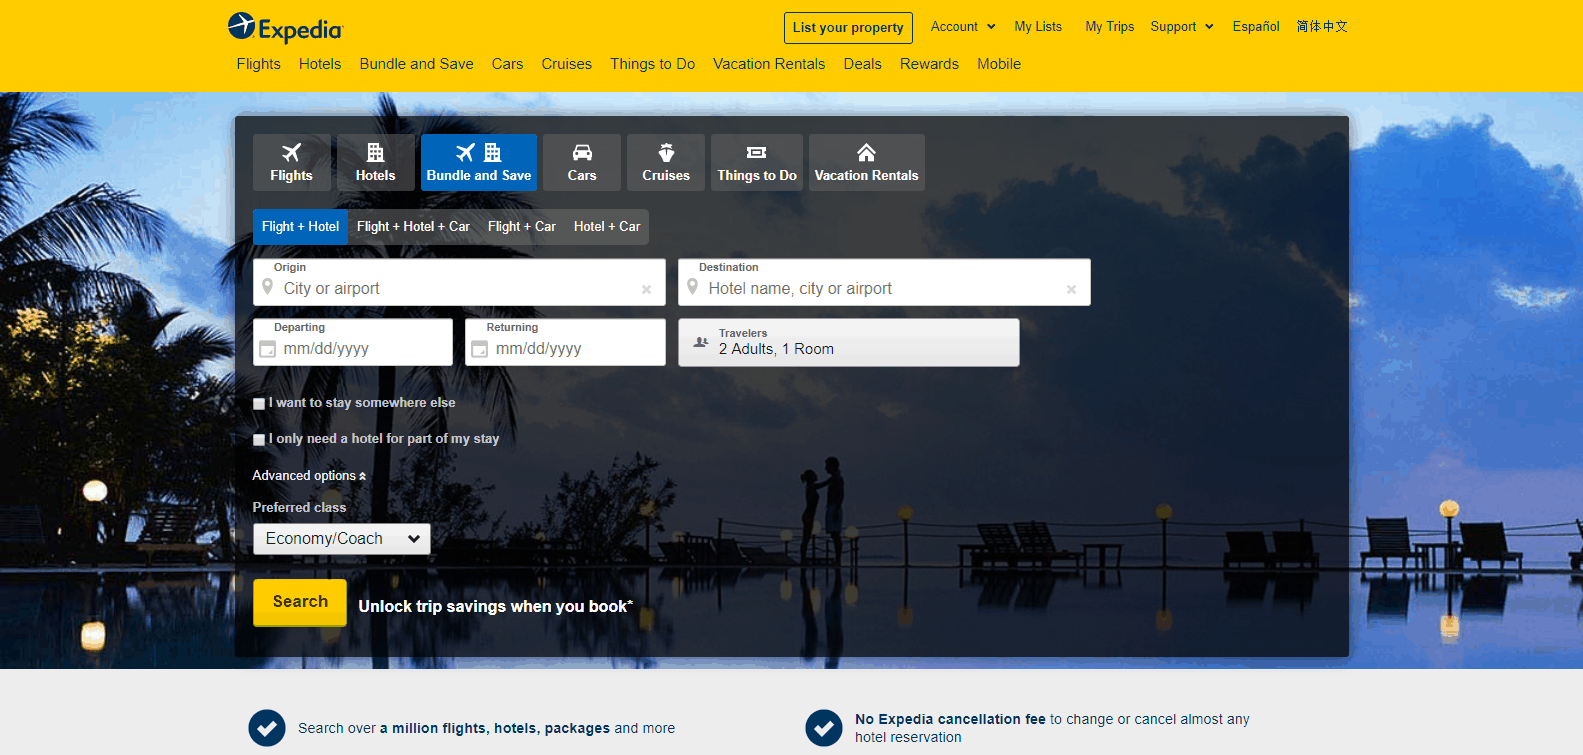Click Search over a million flights text
1583x755 pixels.
pyautogui.click(x=486, y=728)
